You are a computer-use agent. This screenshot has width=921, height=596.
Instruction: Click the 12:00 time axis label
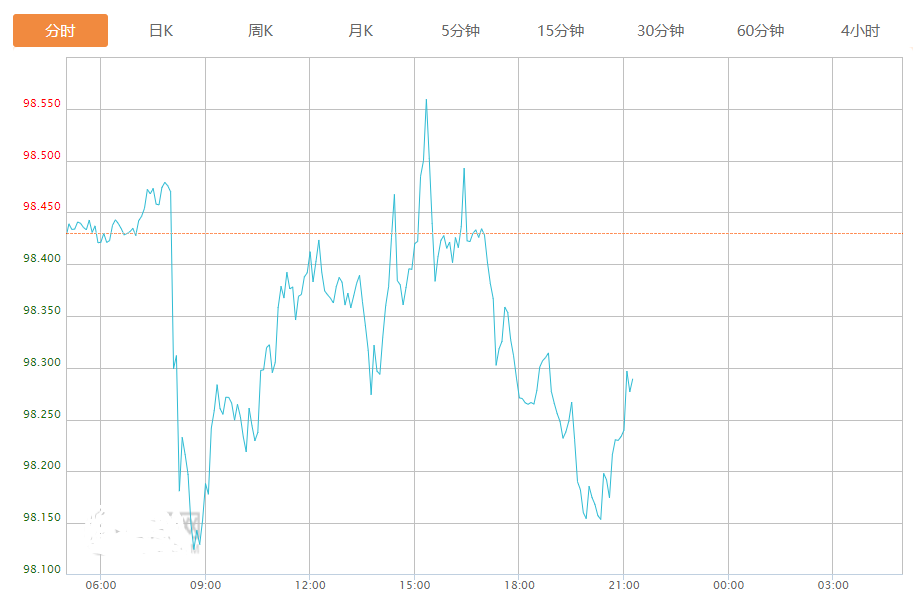[310, 585]
